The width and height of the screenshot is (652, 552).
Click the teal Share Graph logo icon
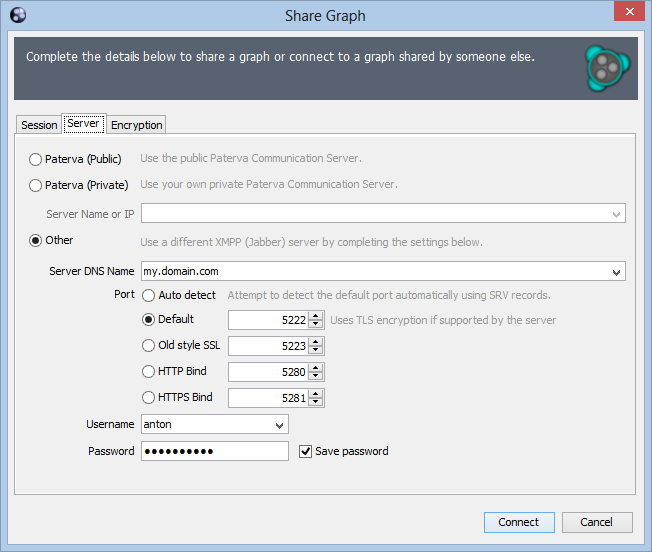point(608,68)
